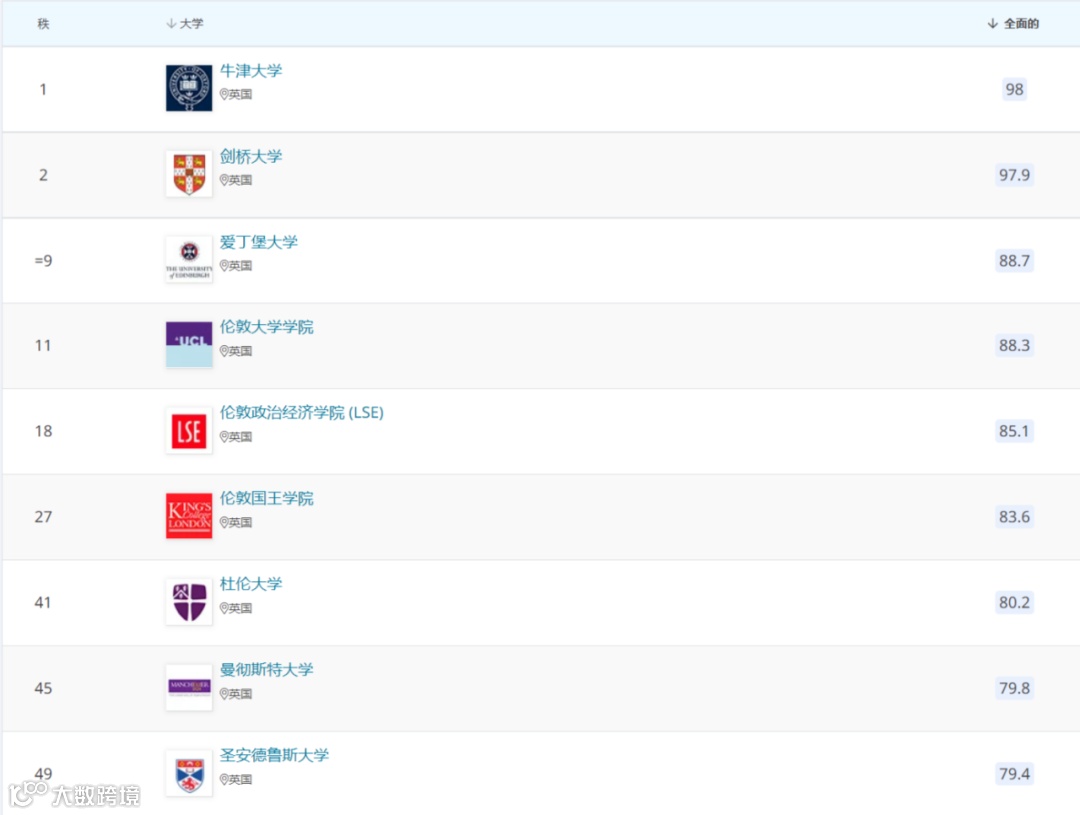The image size is (1080, 815).
Task: Open the 圣安德鲁斯大学 link
Action: click(x=274, y=754)
